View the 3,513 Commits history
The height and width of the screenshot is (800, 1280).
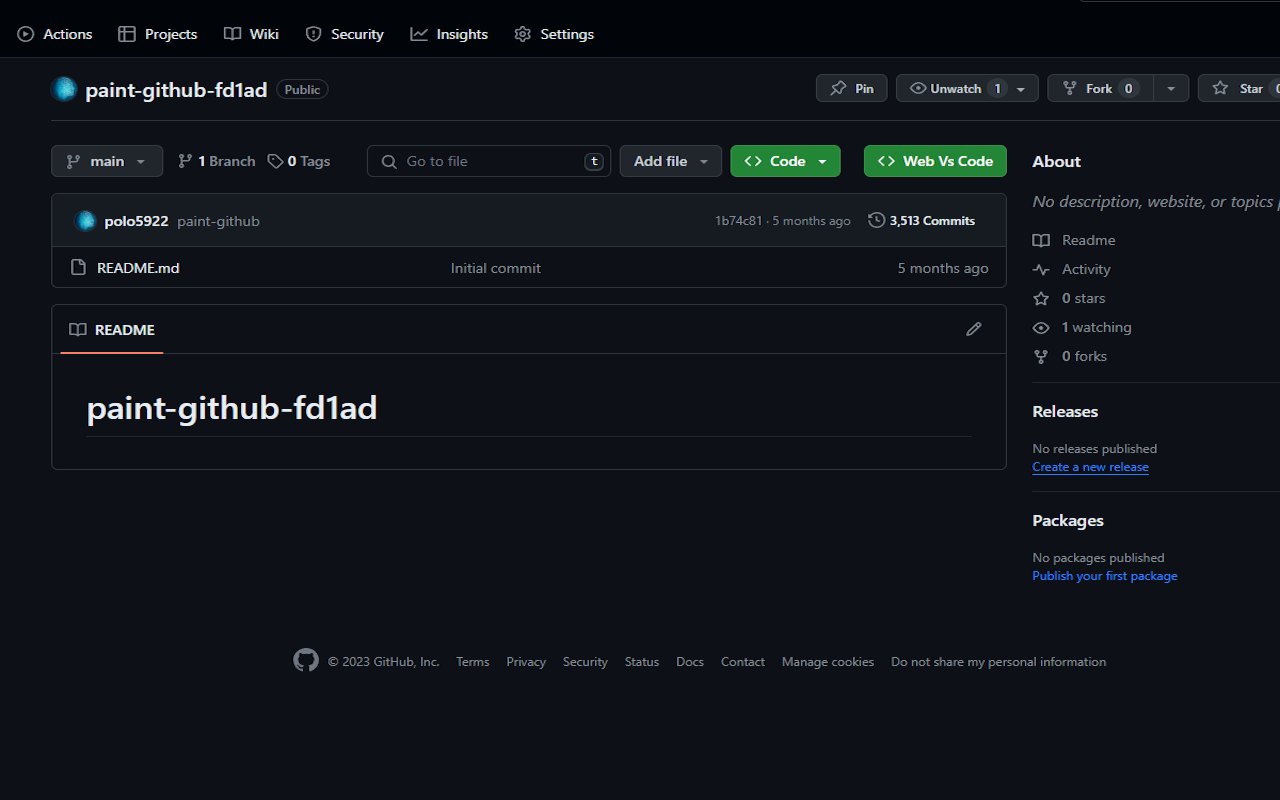click(922, 221)
